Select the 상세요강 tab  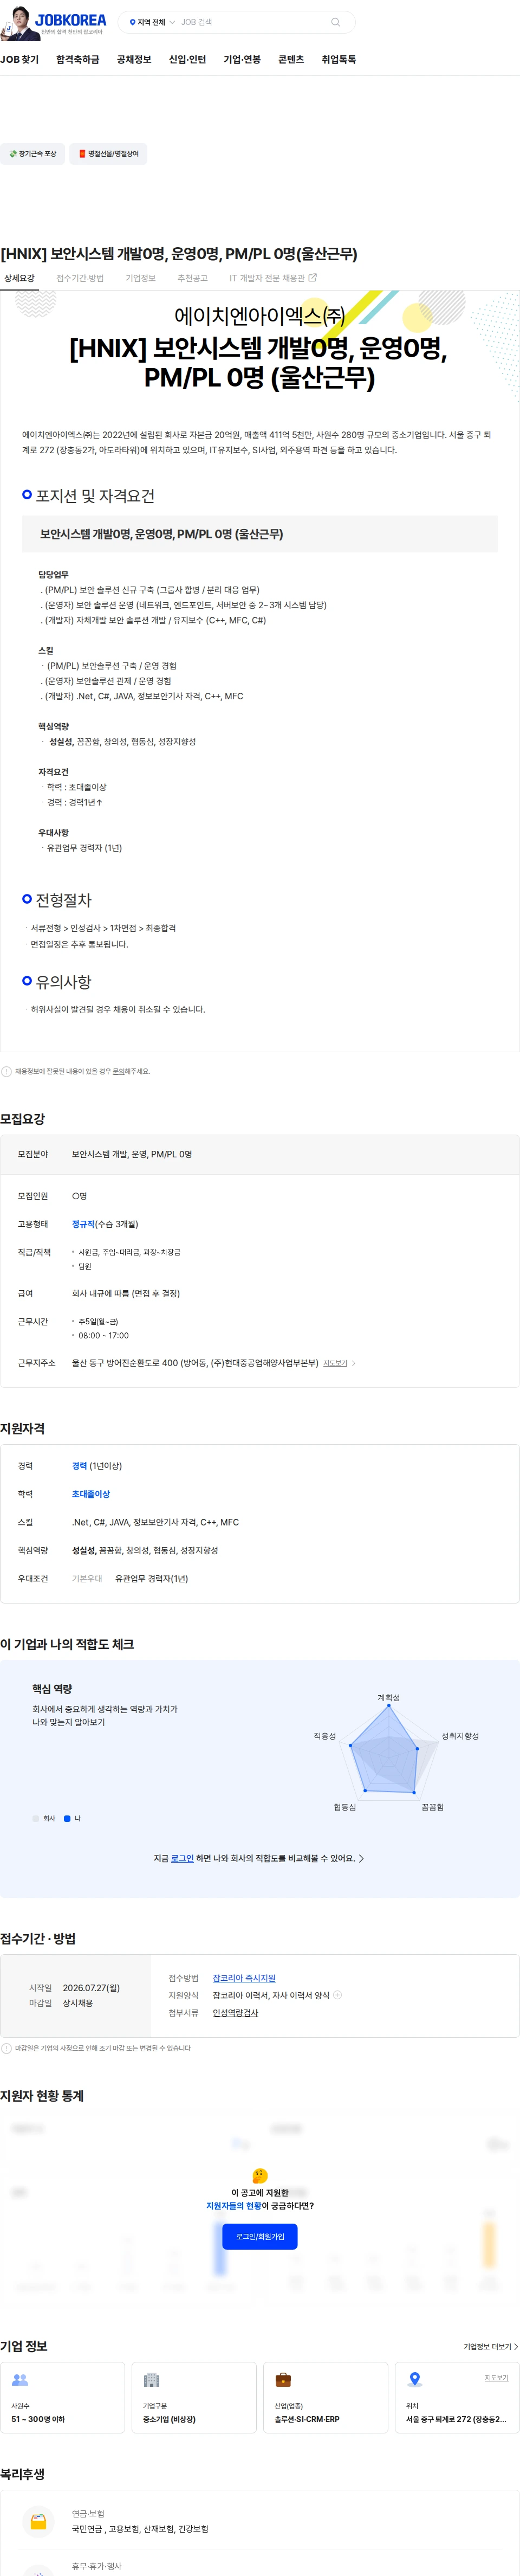click(19, 278)
